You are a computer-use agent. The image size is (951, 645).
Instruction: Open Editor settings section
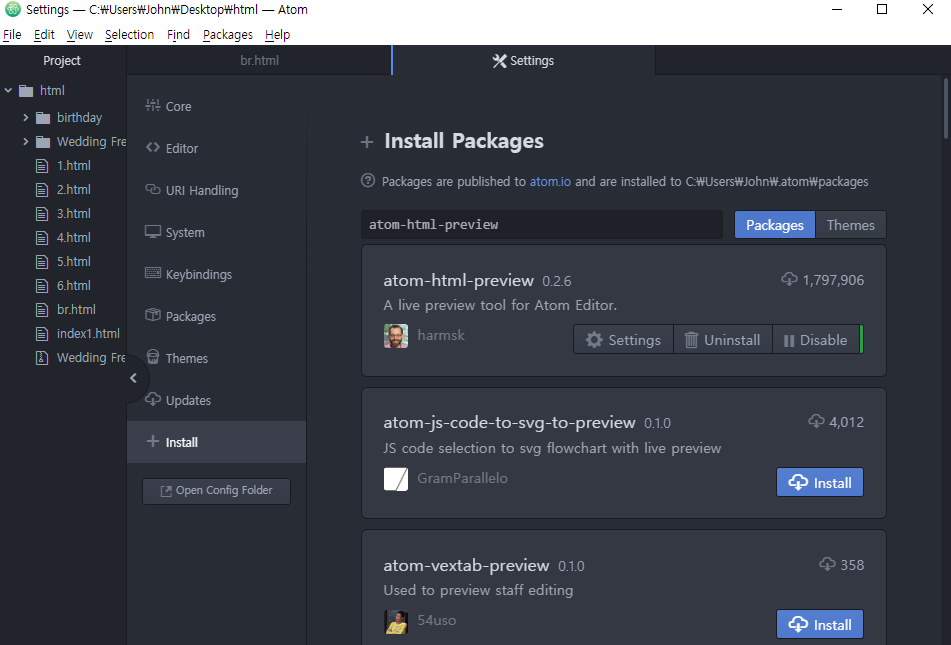(217, 148)
